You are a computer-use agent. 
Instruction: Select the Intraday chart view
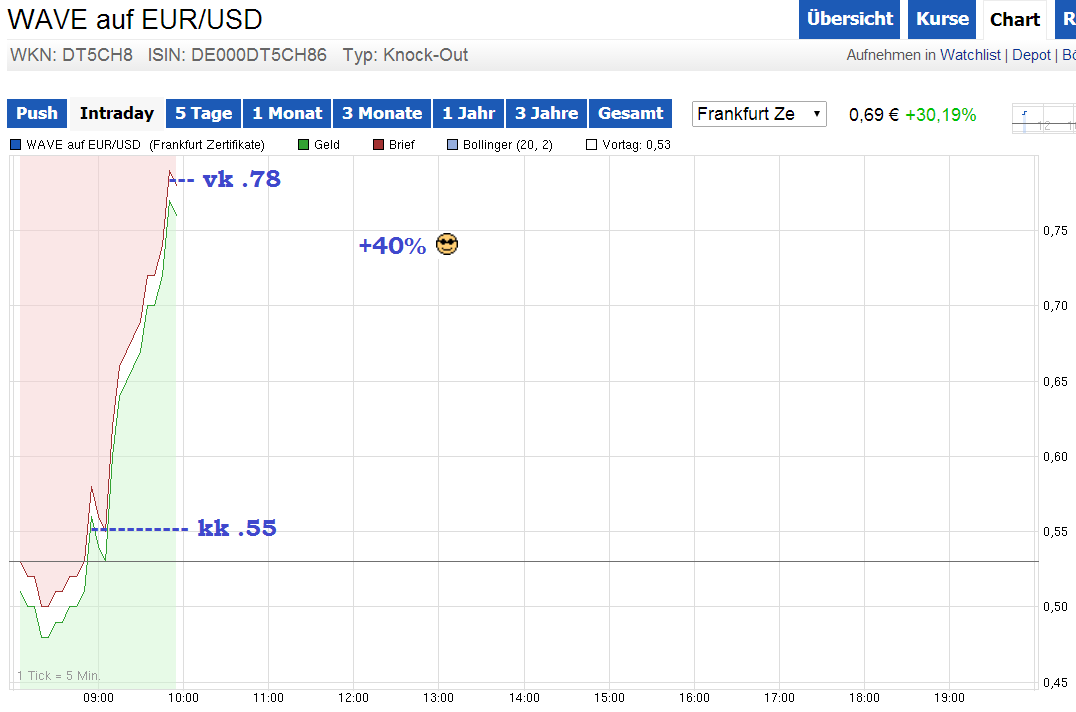[x=116, y=113]
